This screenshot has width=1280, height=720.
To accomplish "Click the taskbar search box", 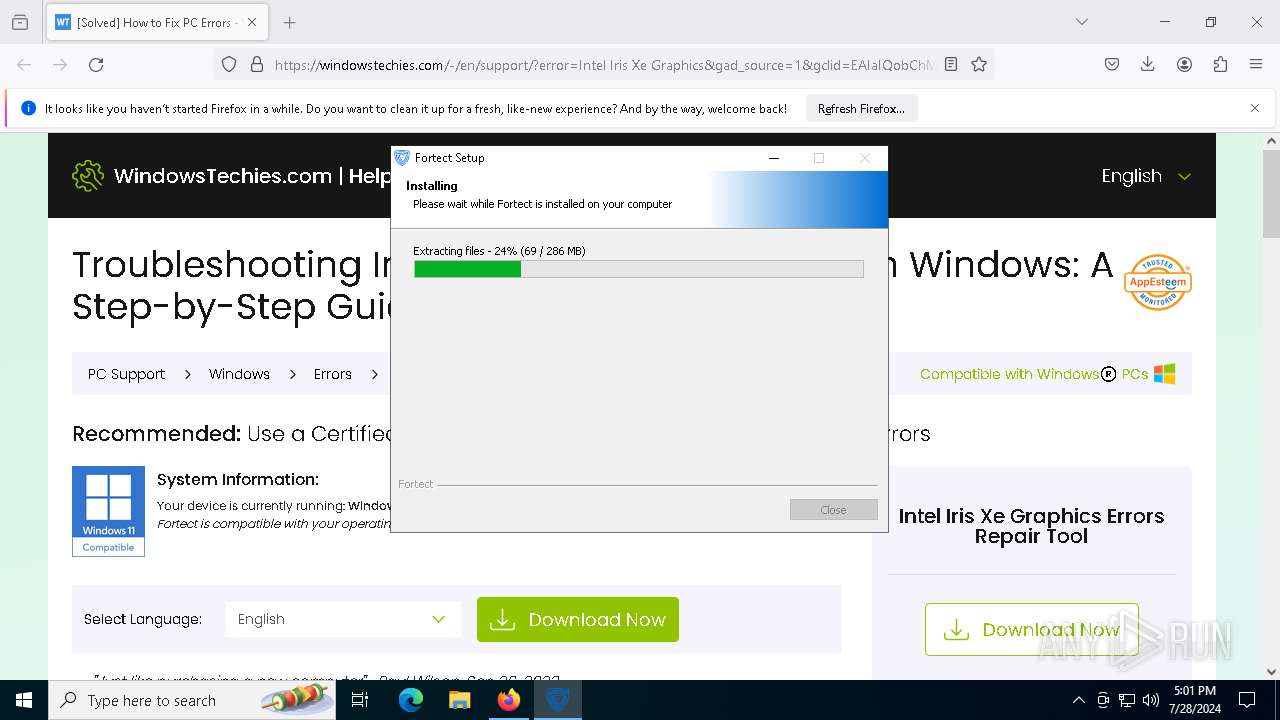I will coord(192,700).
